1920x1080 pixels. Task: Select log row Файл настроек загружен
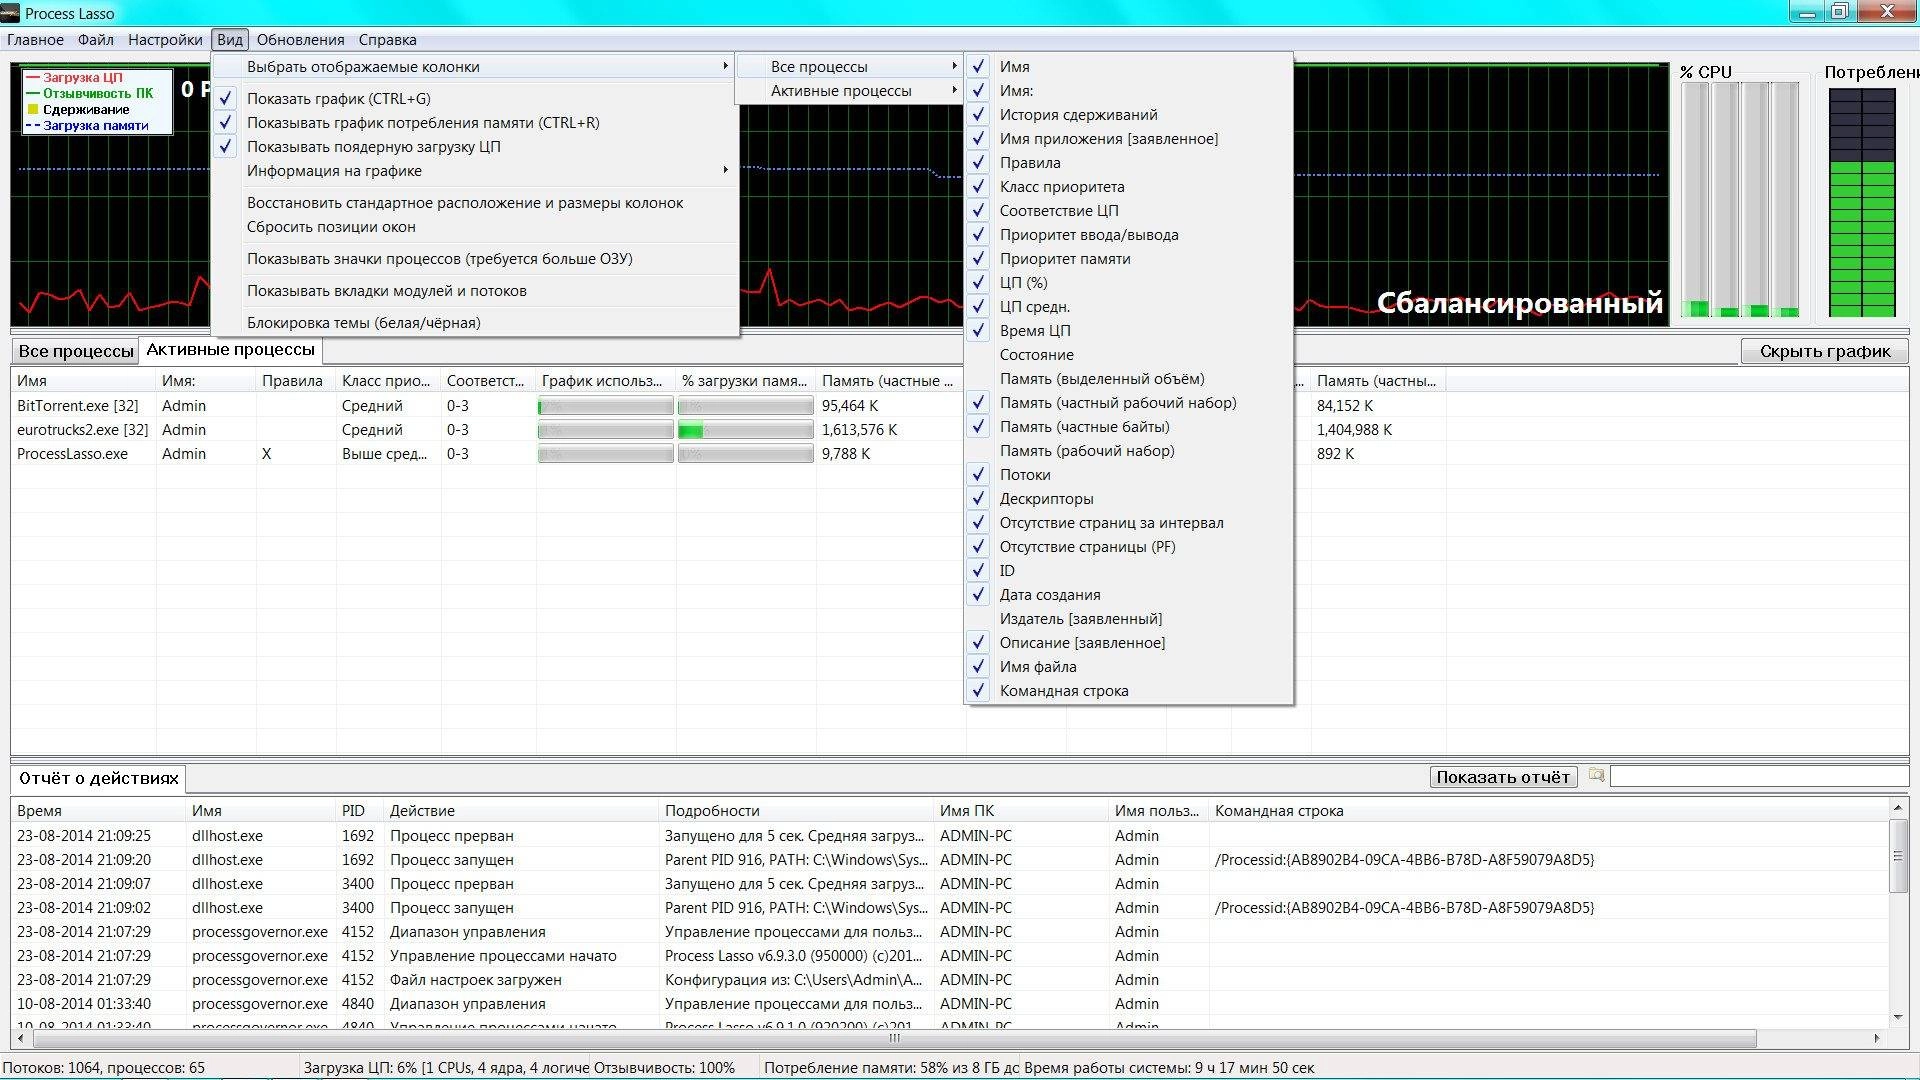(950, 980)
